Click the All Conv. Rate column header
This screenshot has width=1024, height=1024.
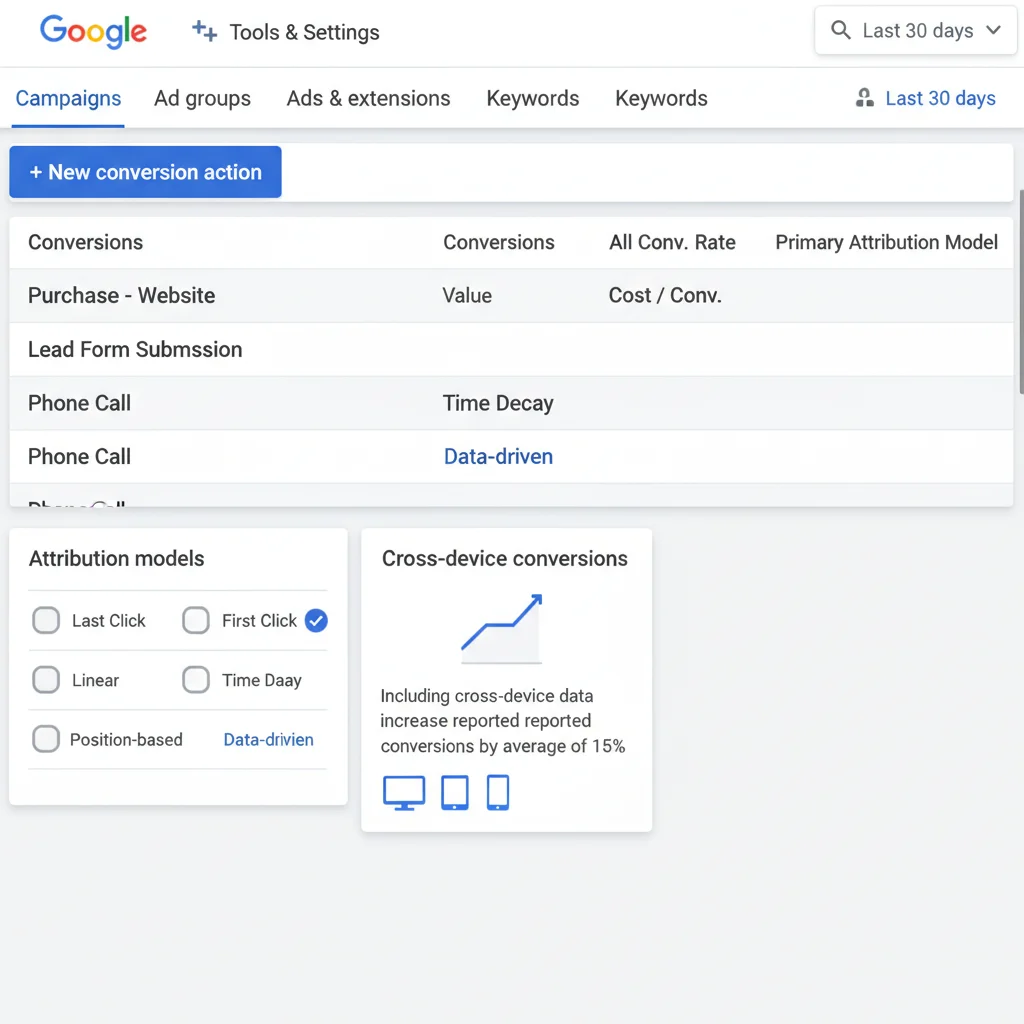(672, 242)
